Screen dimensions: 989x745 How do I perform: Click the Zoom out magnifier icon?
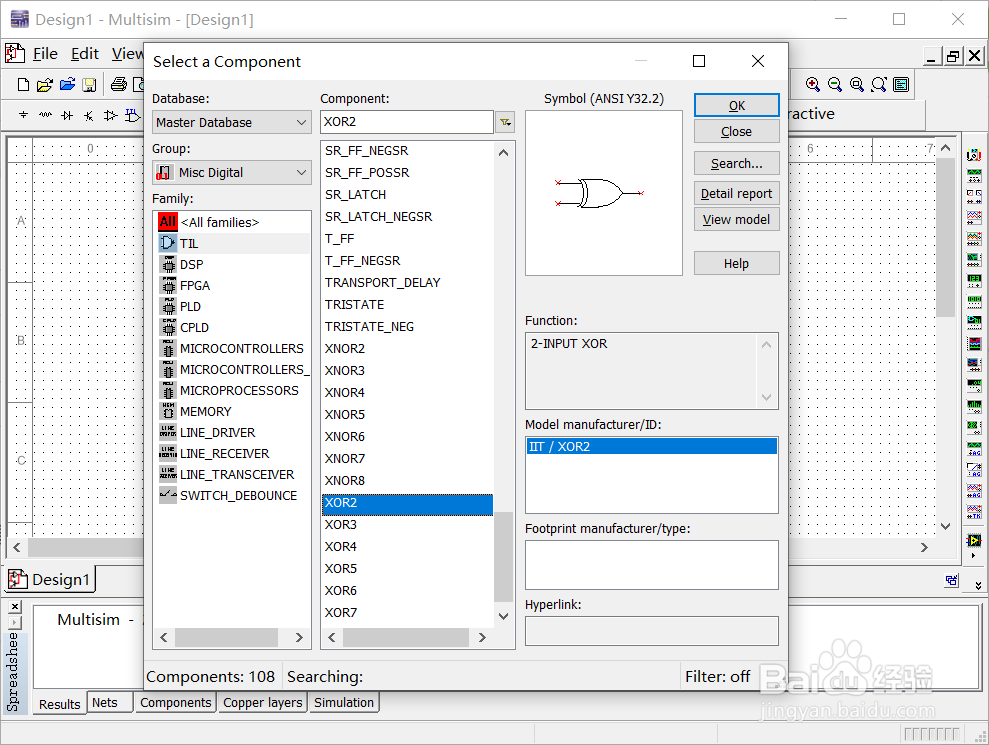coord(834,85)
